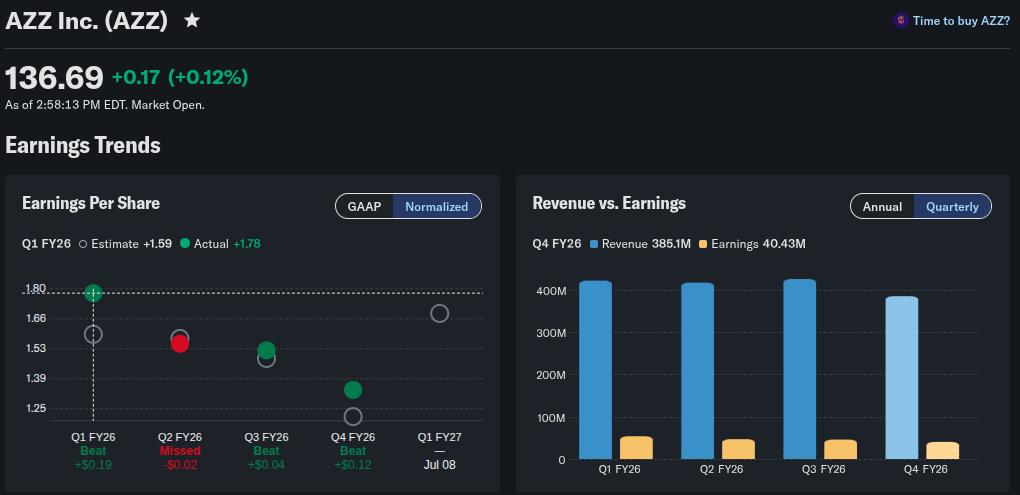Click the blue Revenue legend swatch

coord(593,244)
